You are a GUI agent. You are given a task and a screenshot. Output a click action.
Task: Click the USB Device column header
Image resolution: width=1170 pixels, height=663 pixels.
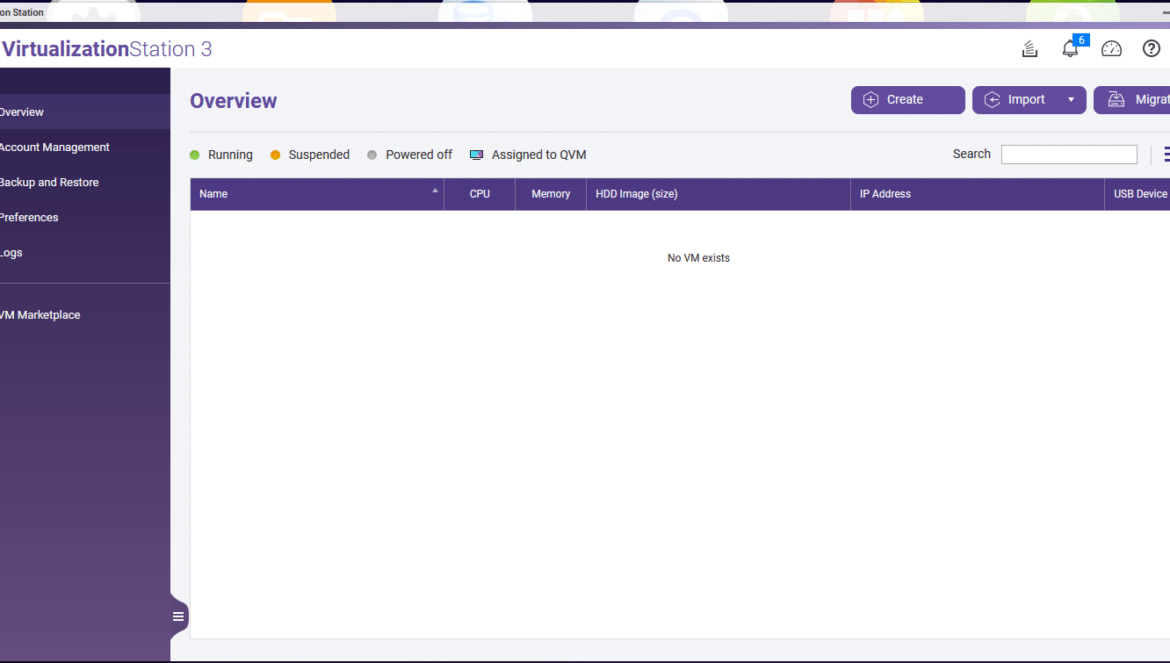point(1138,194)
